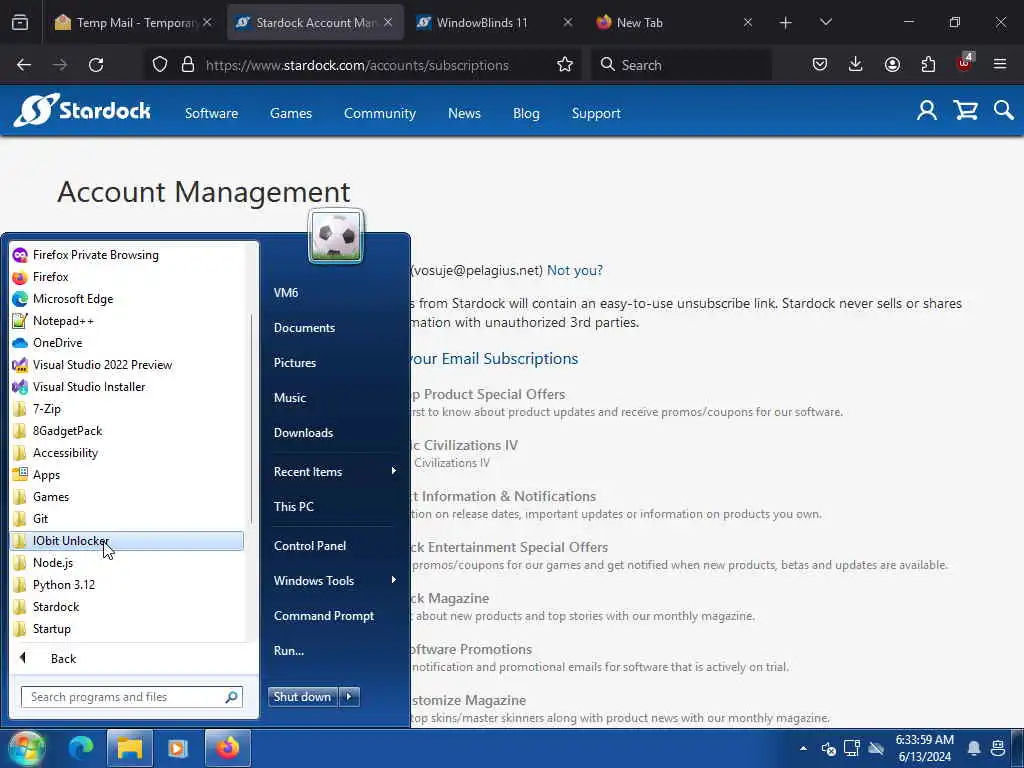Click the soccer ball user picture
This screenshot has width=1024, height=768.
[336, 236]
